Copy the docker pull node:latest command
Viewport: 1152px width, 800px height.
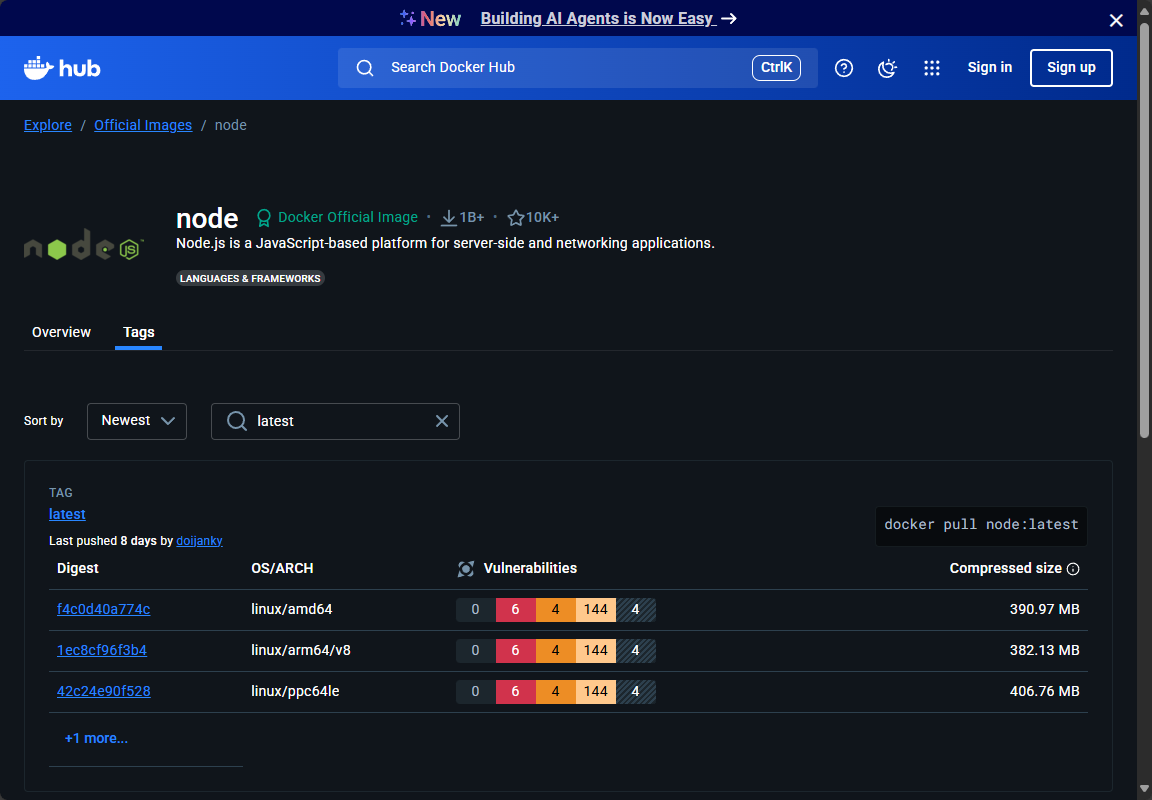tap(981, 525)
